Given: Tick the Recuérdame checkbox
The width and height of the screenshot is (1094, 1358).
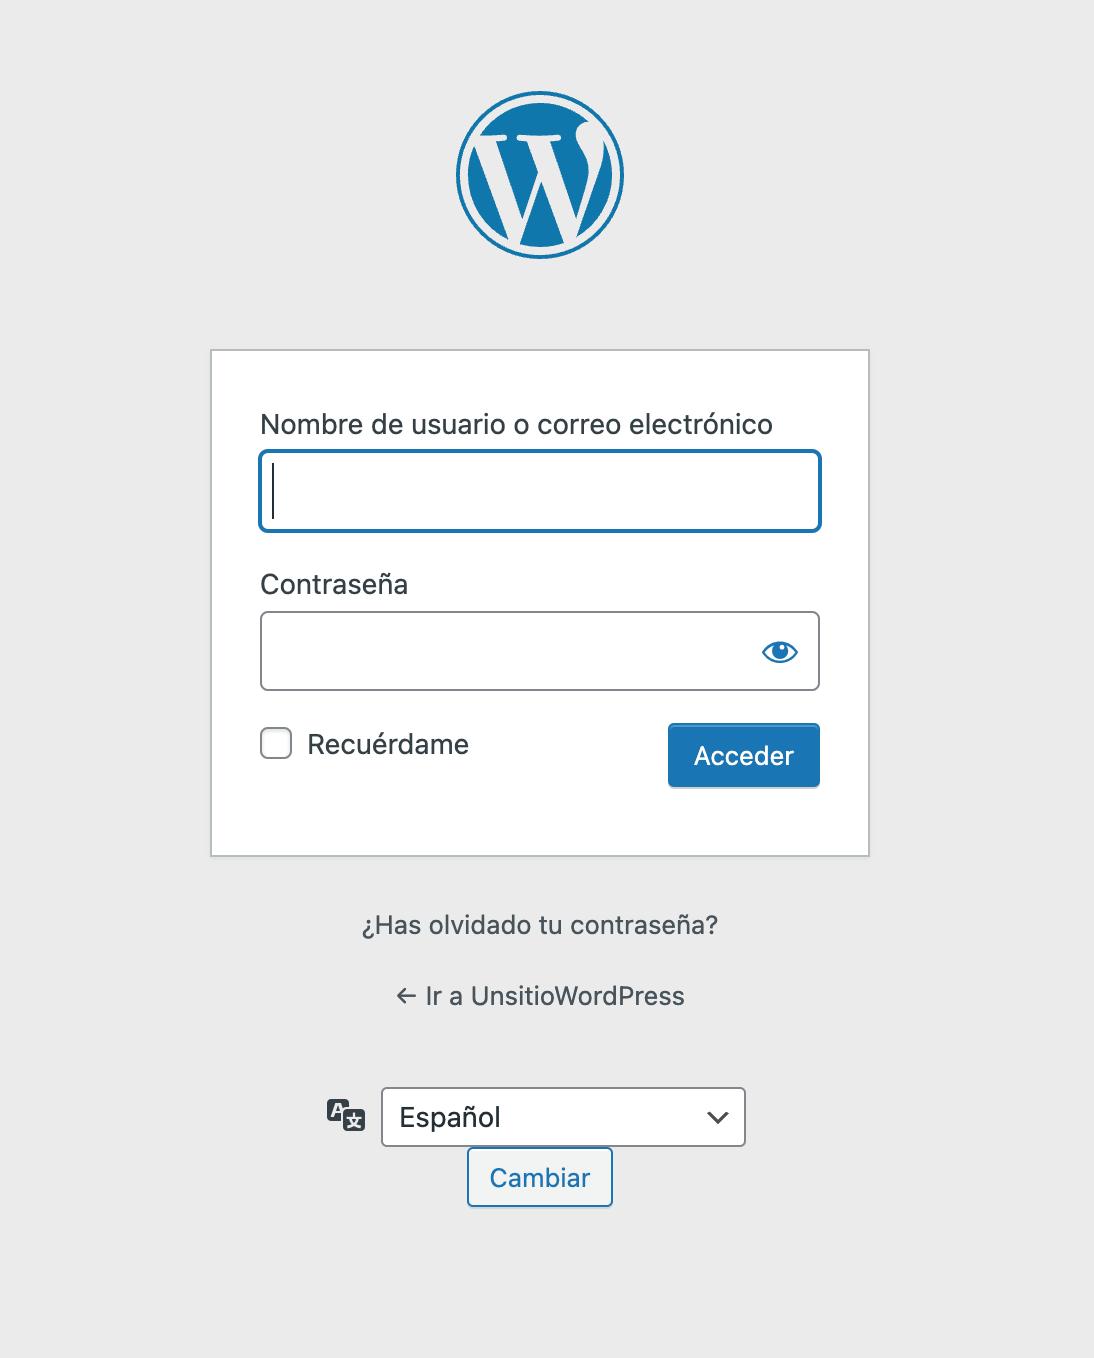Looking at the screenshot, I should click(x=276, y=743).
